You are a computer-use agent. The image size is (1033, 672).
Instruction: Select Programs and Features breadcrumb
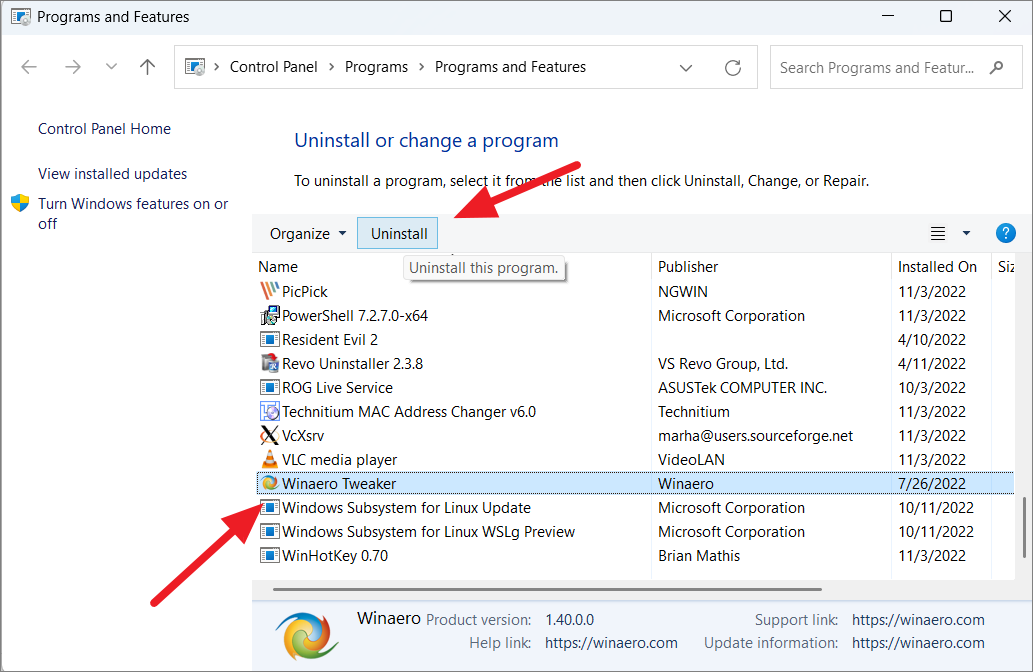click(510, 67)
